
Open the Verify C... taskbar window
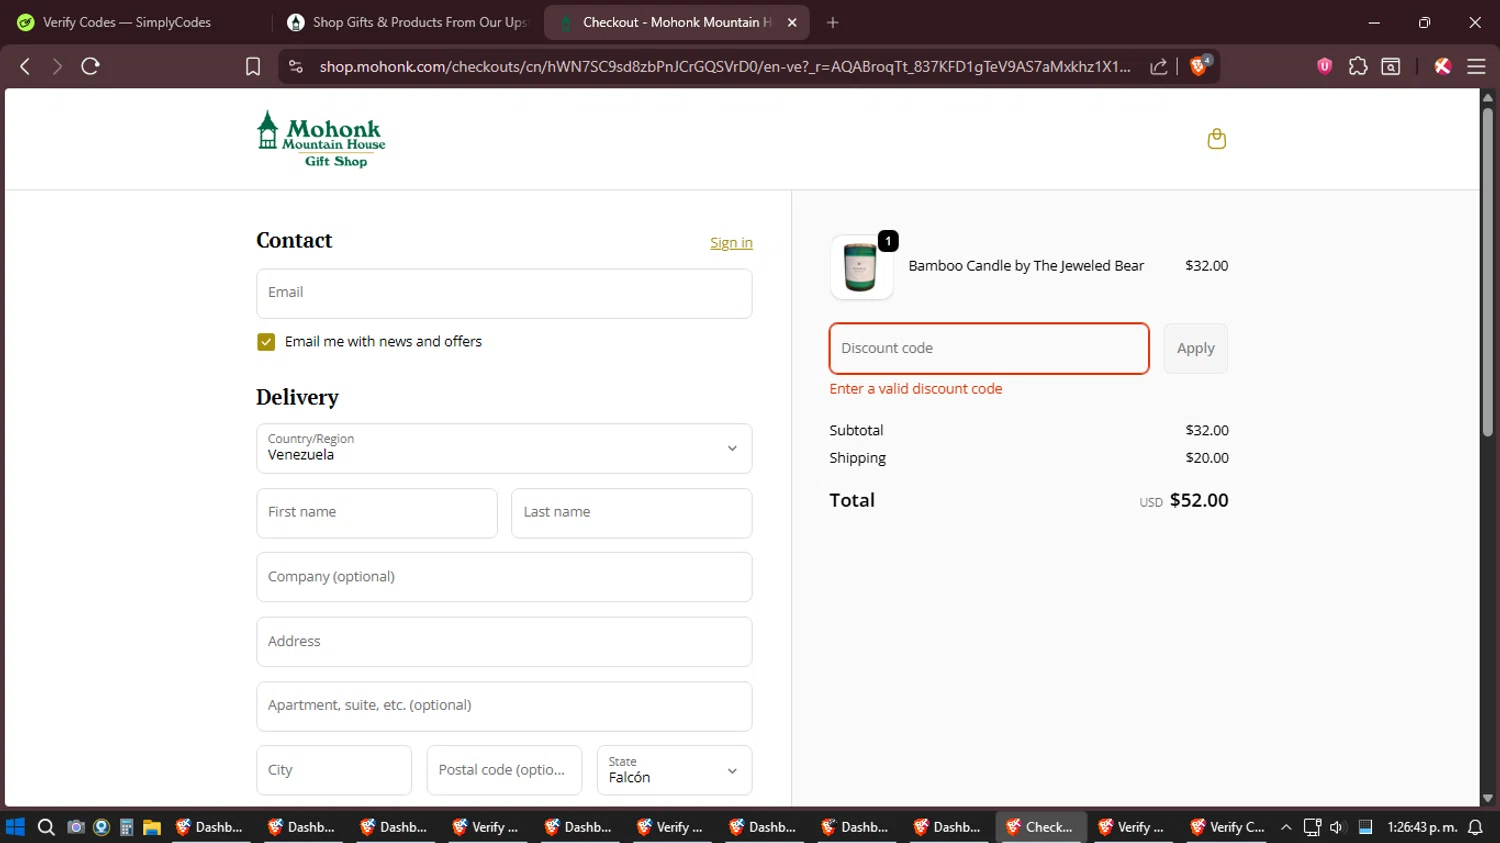[x=1227, y=827]
